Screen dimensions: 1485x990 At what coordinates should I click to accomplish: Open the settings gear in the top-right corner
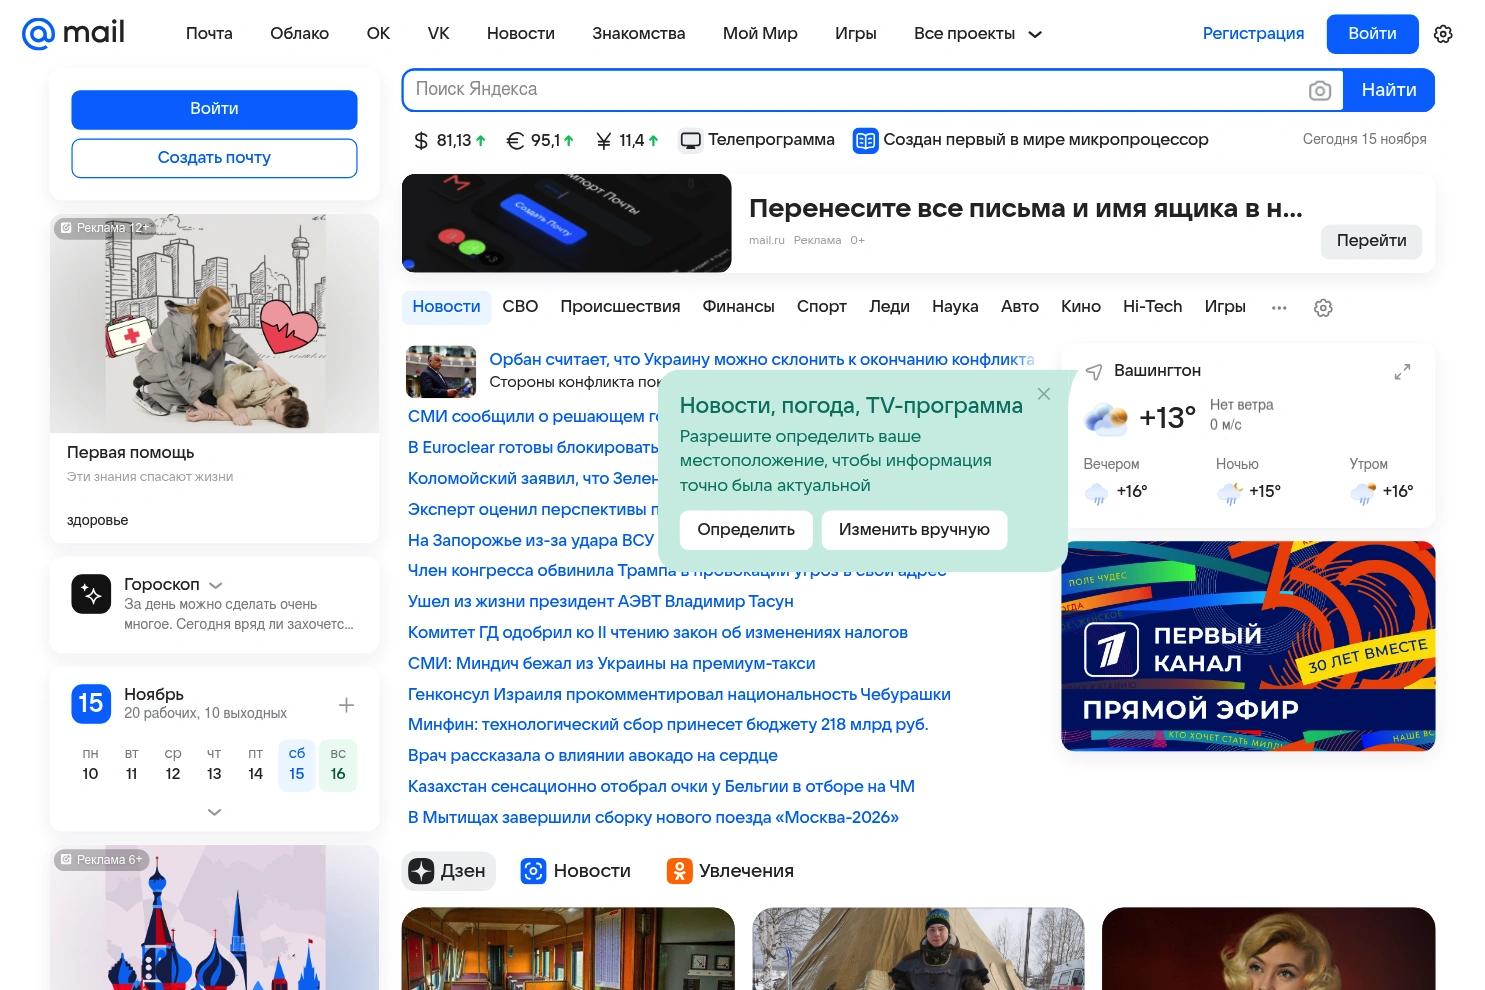[1443, 33]
